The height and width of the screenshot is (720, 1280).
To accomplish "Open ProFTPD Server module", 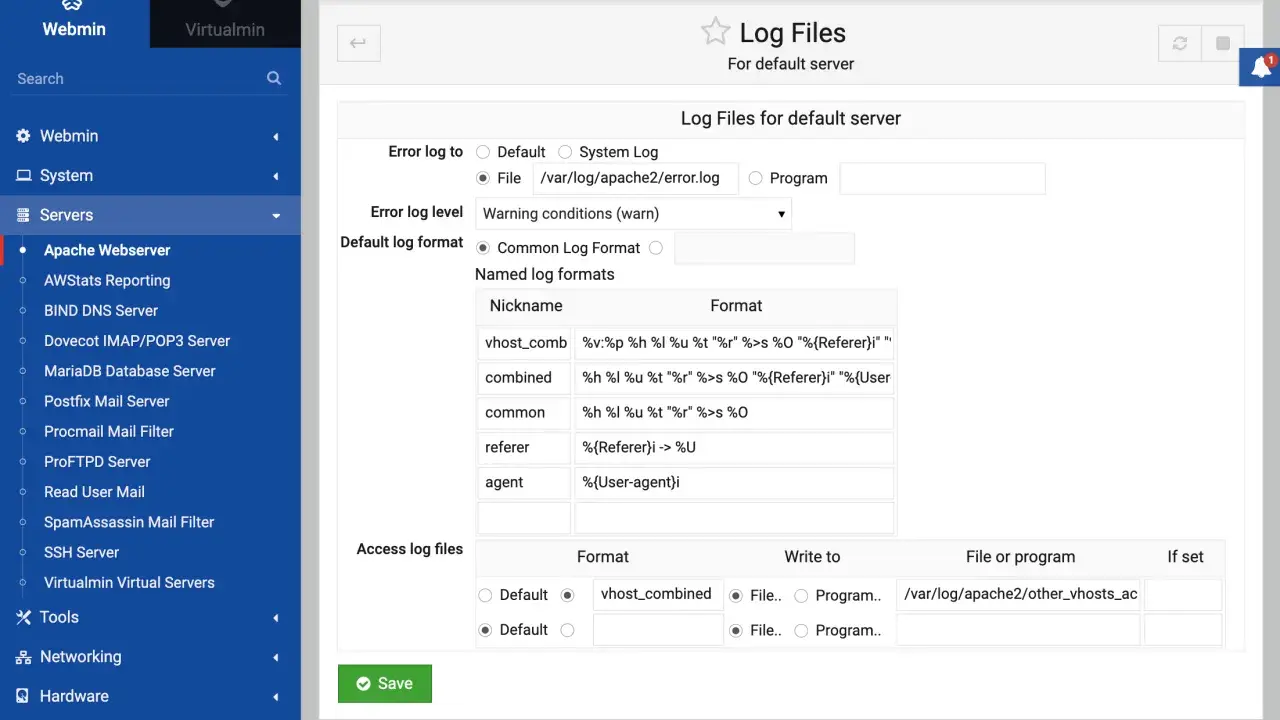I will 97,461.
